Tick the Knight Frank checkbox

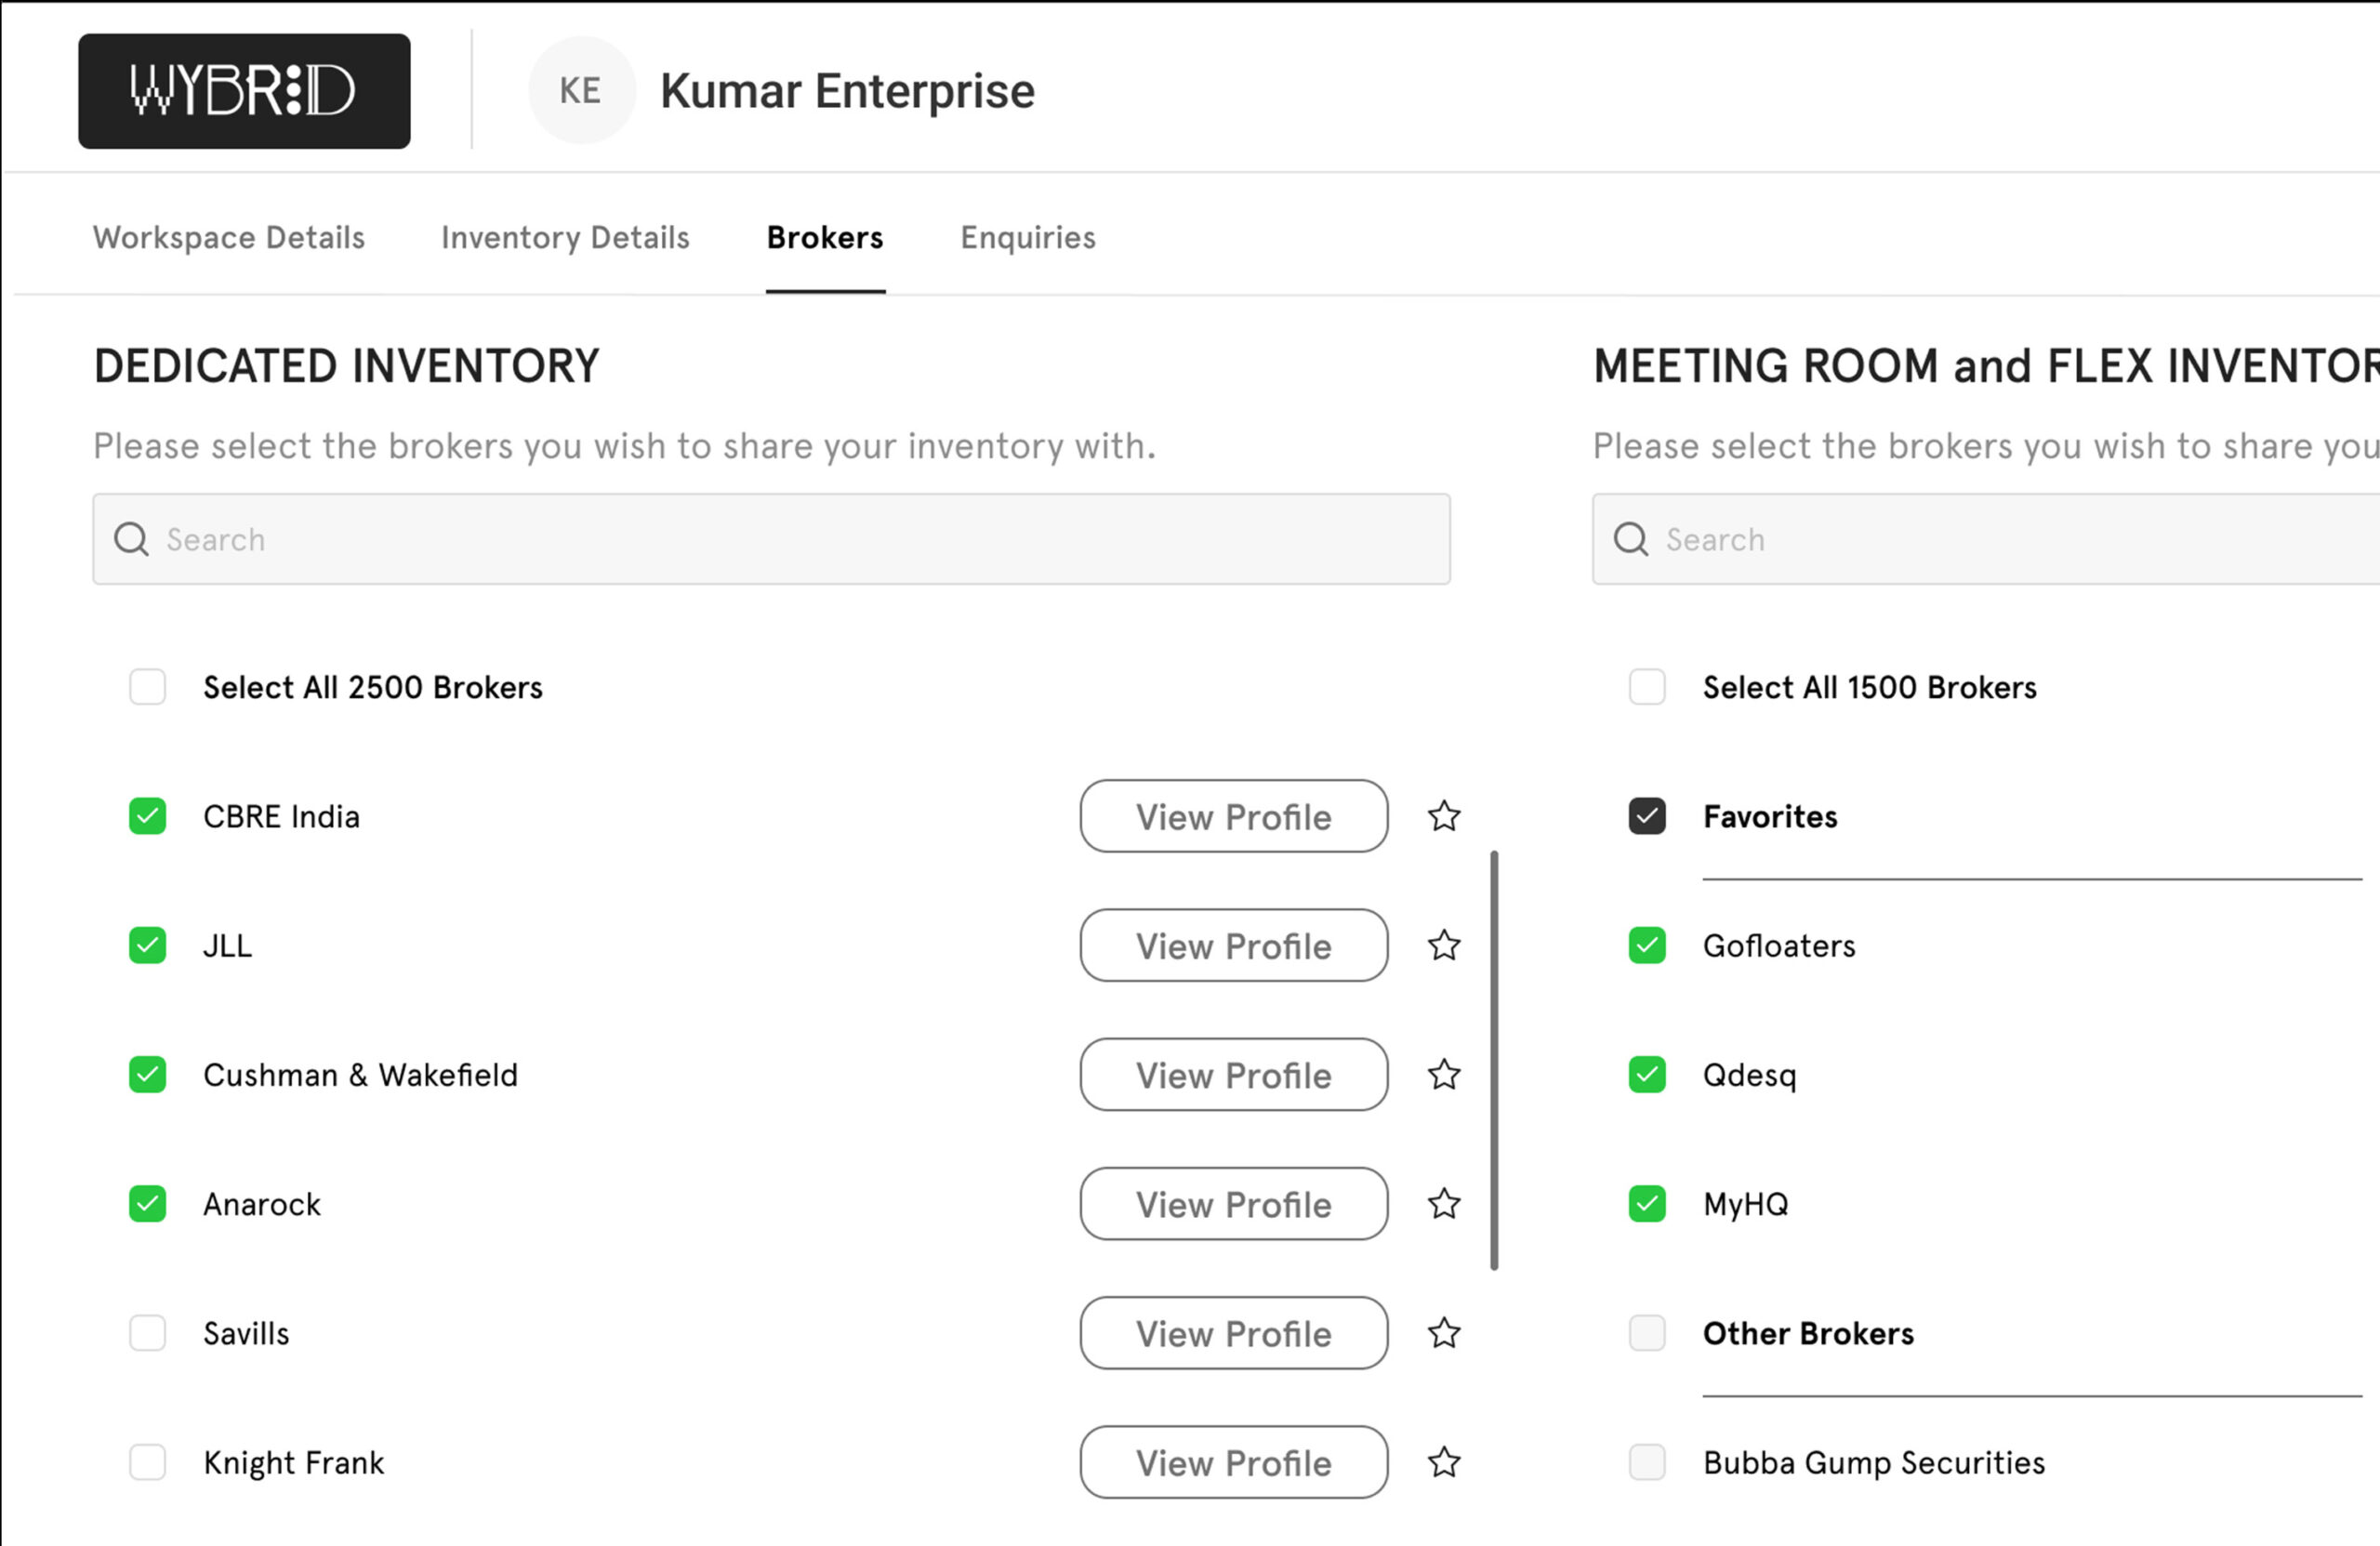click(148, 1462)
